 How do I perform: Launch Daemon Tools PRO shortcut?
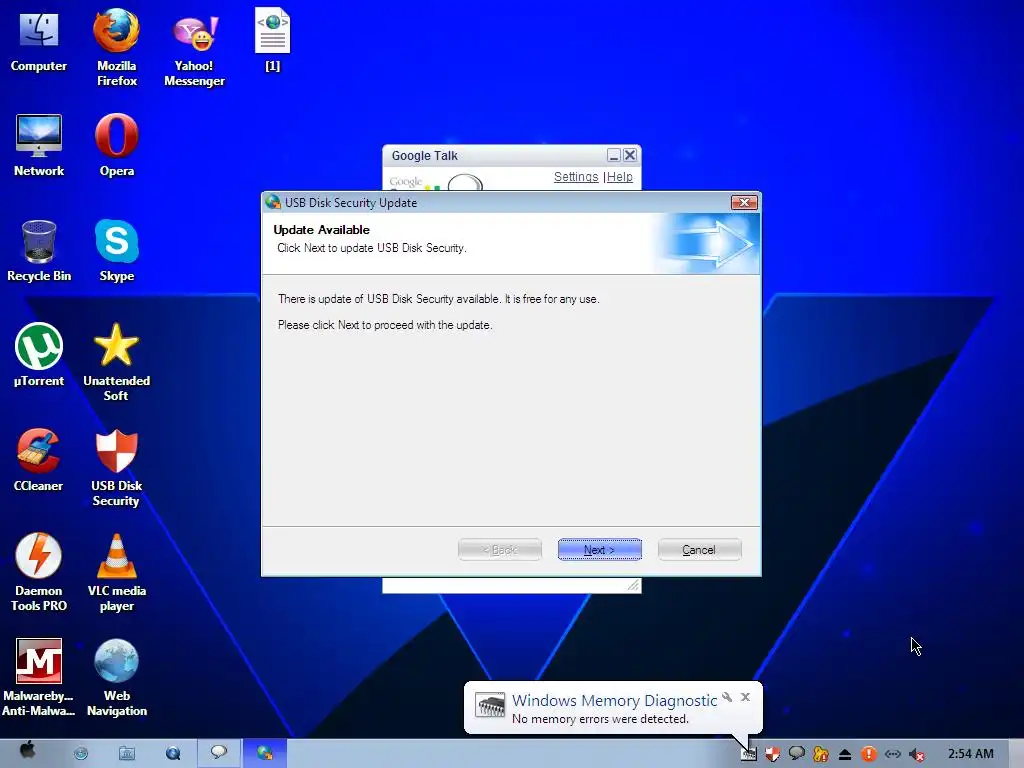(39, 573)
